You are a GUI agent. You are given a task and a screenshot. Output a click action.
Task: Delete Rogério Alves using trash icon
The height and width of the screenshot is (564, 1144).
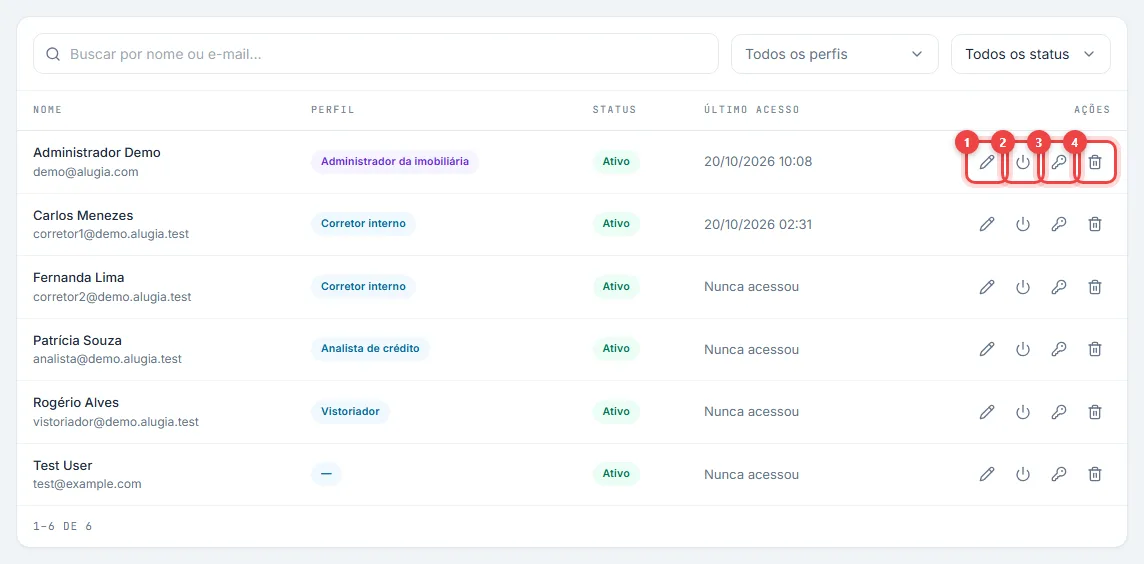coord(1094,412)
